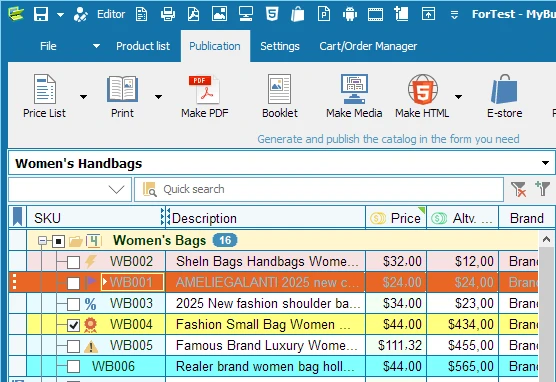
Task: Expand the Print dropdown arrow
Action: [159, 96]
